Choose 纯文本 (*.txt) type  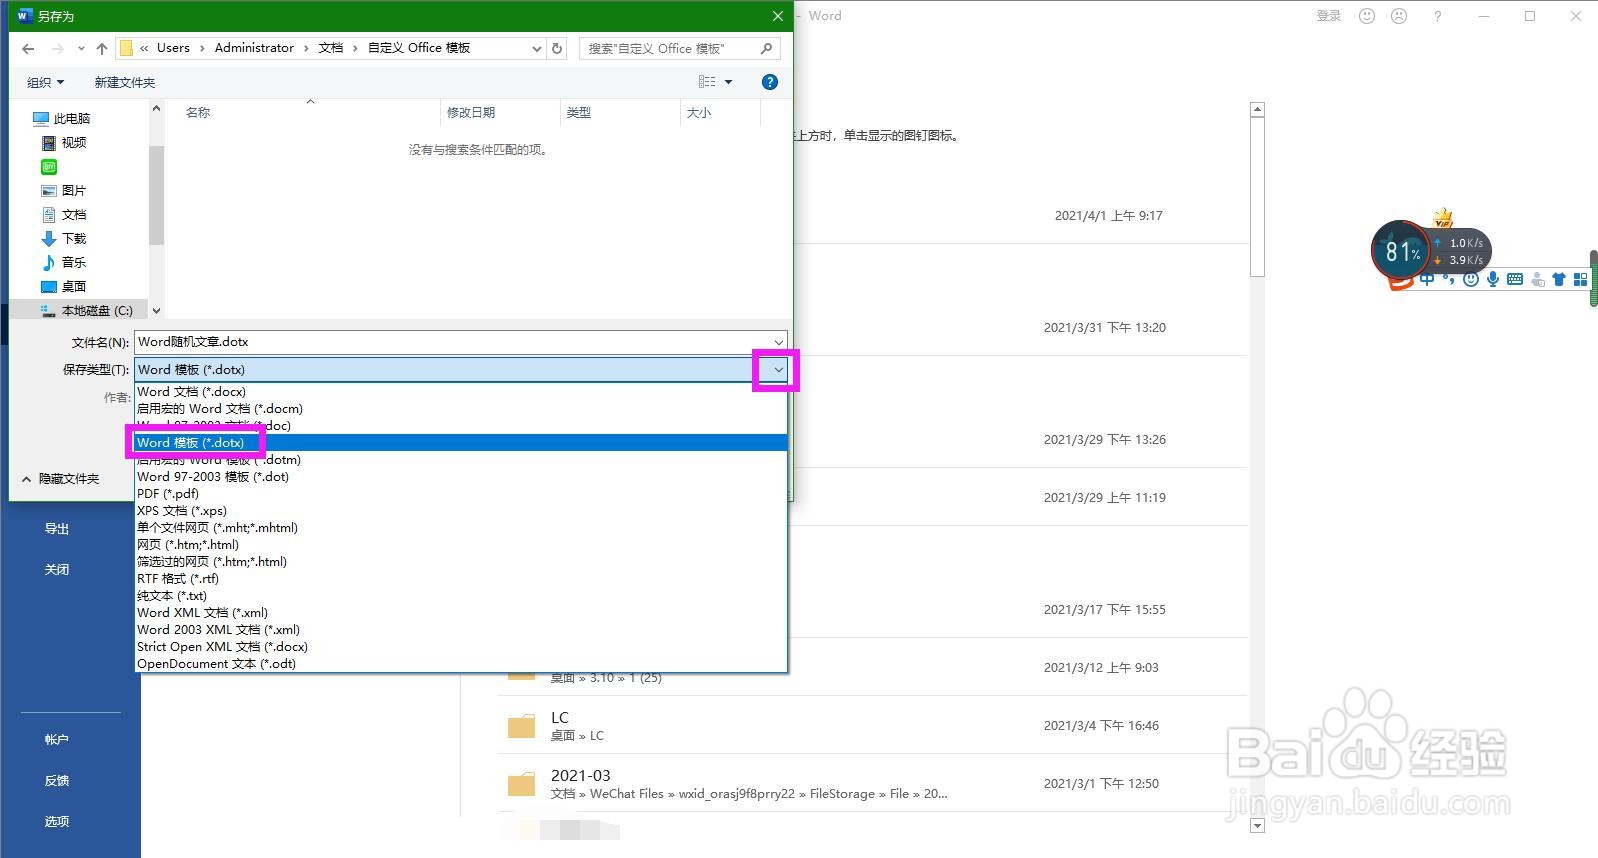pyautogui.click(x=461, y=595)
